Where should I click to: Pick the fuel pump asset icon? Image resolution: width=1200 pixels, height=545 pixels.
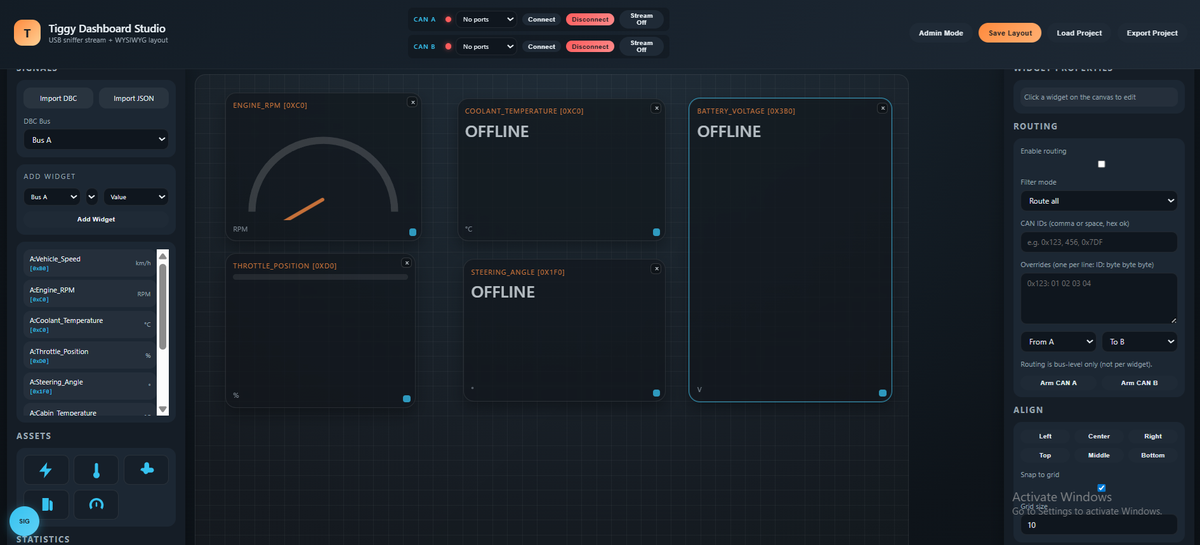45,504
